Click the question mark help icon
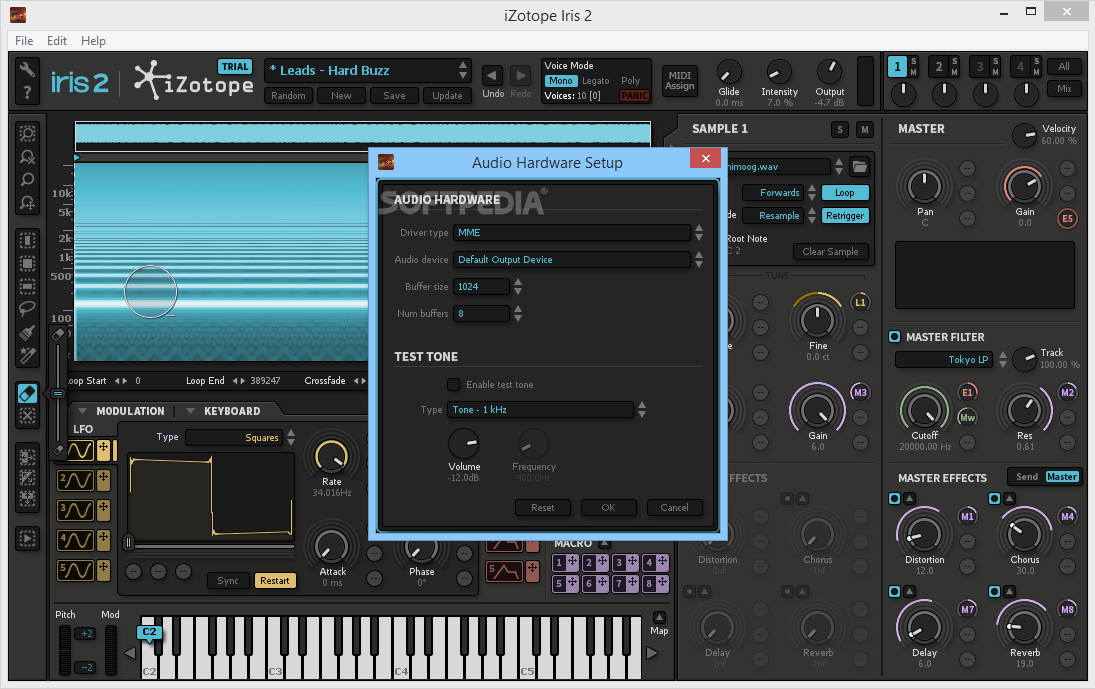This screenshot has height=689, width=1095. [27, 92]
